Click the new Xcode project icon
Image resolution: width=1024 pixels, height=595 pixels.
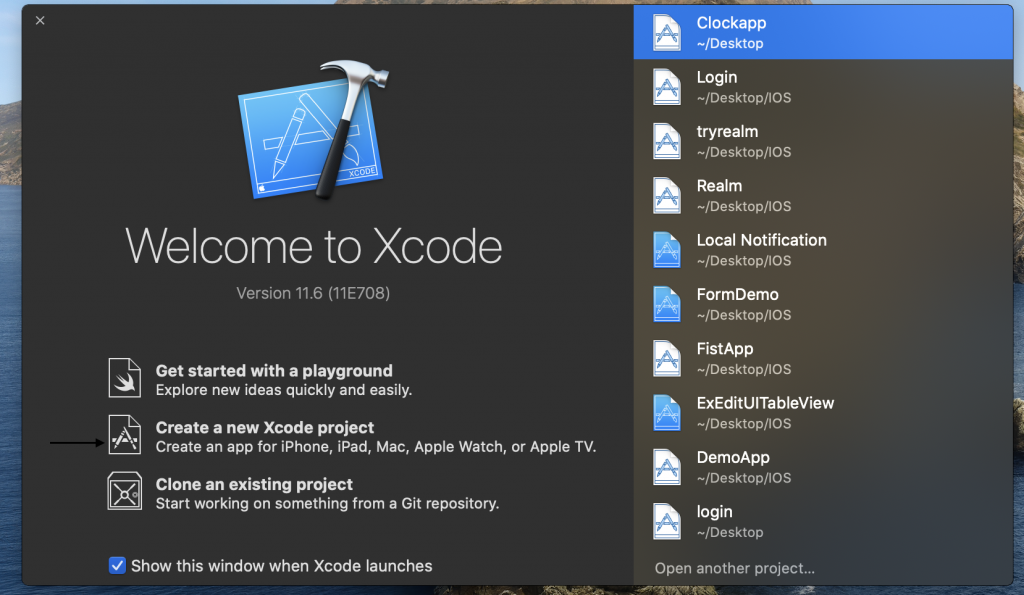point(125,434)
